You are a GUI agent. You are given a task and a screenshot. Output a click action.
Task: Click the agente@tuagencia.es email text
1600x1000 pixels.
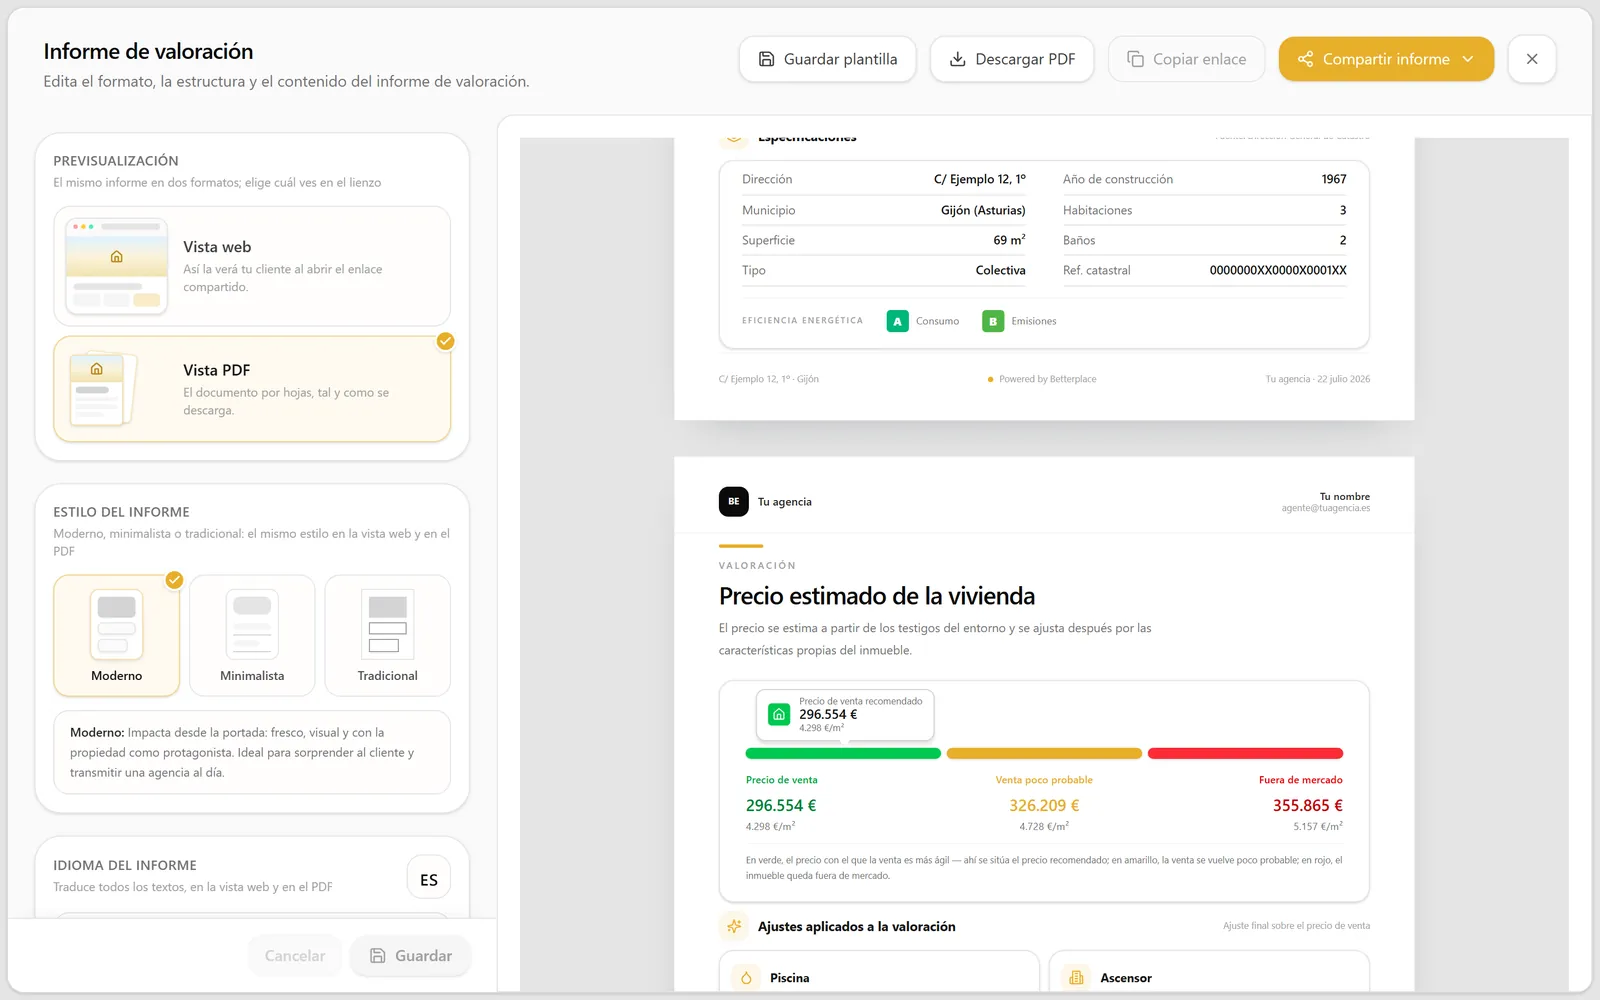[1326, 508]
